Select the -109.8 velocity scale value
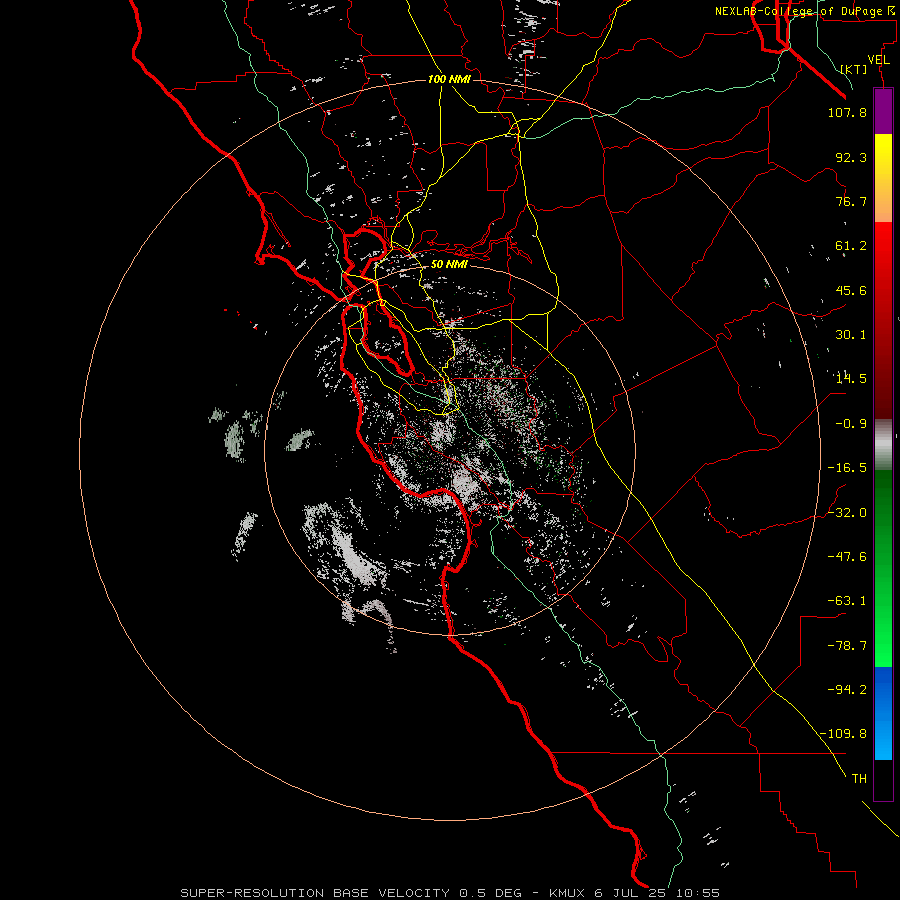This screenshot has height=900, width=900. coord(843,734)
